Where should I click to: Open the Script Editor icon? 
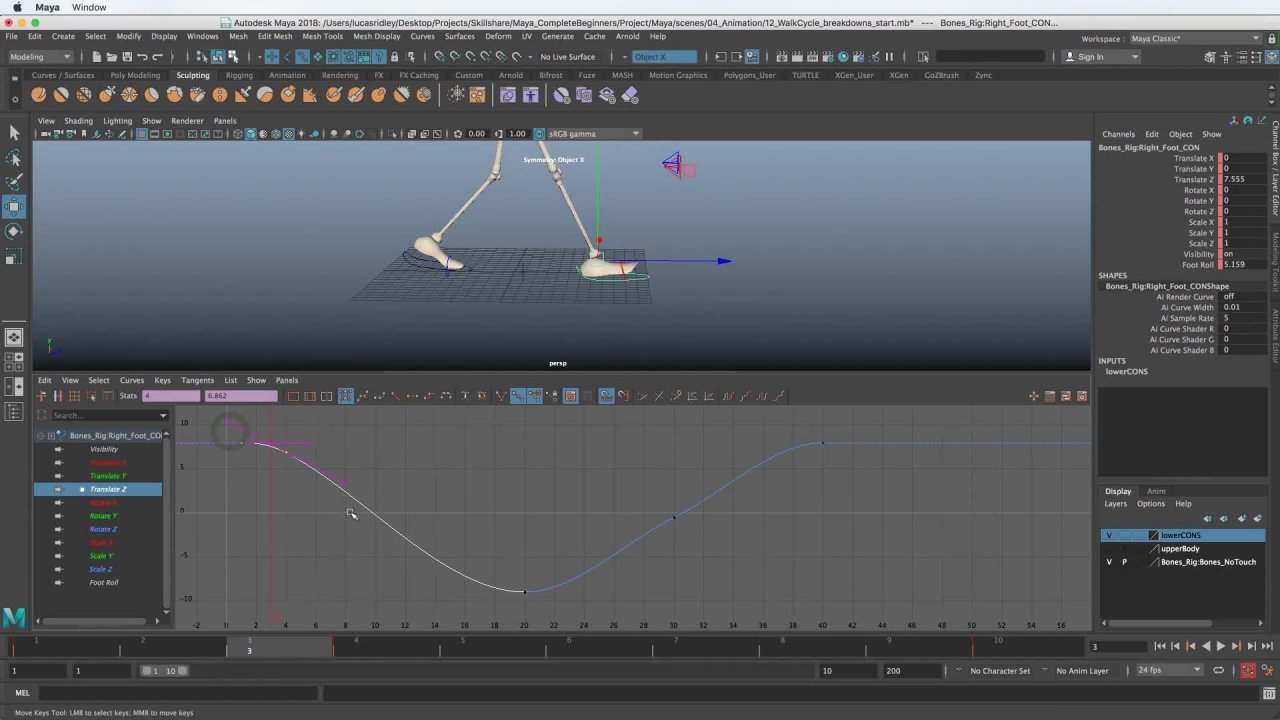[x=1267, y=693]
